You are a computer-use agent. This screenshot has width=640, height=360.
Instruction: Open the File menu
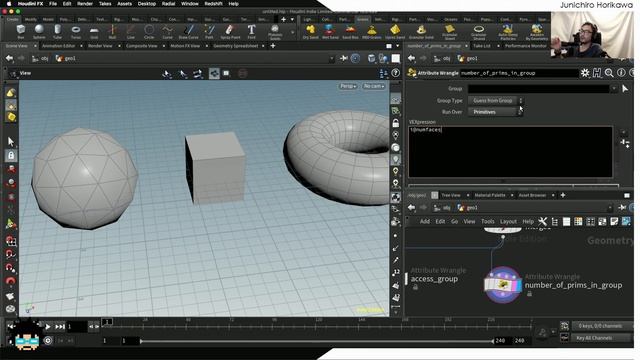pyautogui.click(x=53, y=4)
